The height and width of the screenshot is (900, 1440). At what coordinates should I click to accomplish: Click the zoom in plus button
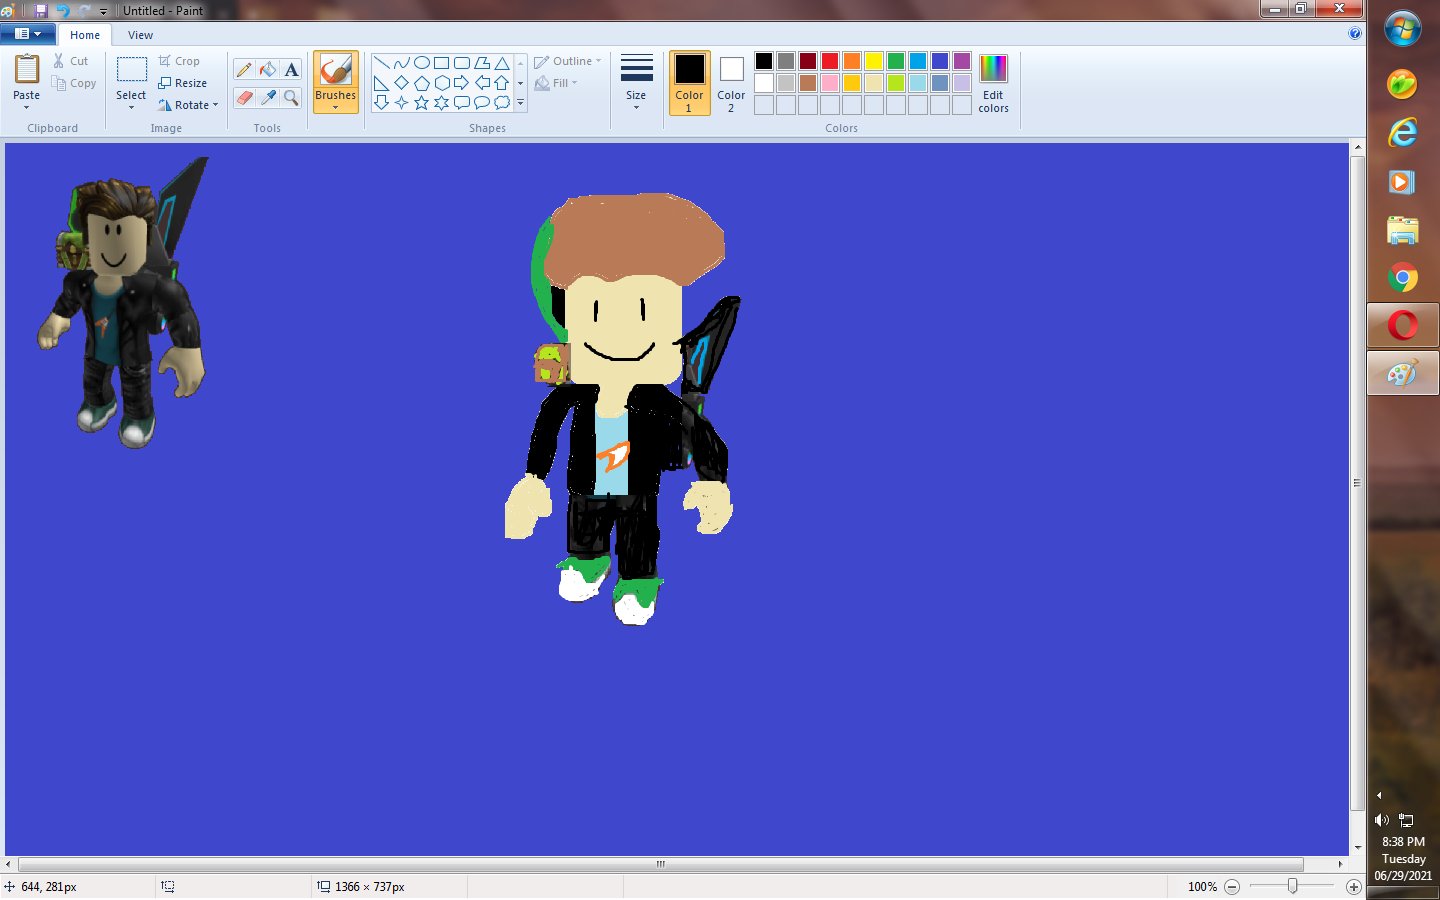1354,887
